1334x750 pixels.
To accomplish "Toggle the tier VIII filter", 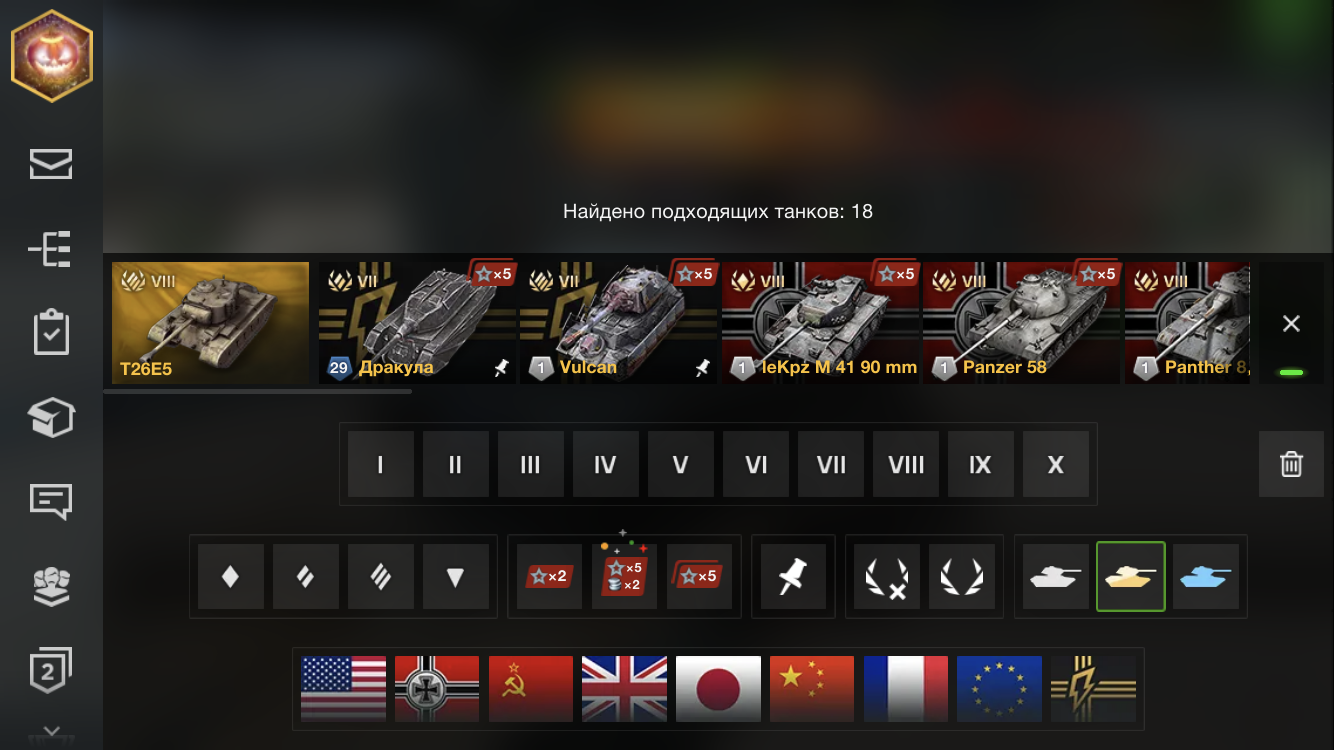I will coord(906,464).
